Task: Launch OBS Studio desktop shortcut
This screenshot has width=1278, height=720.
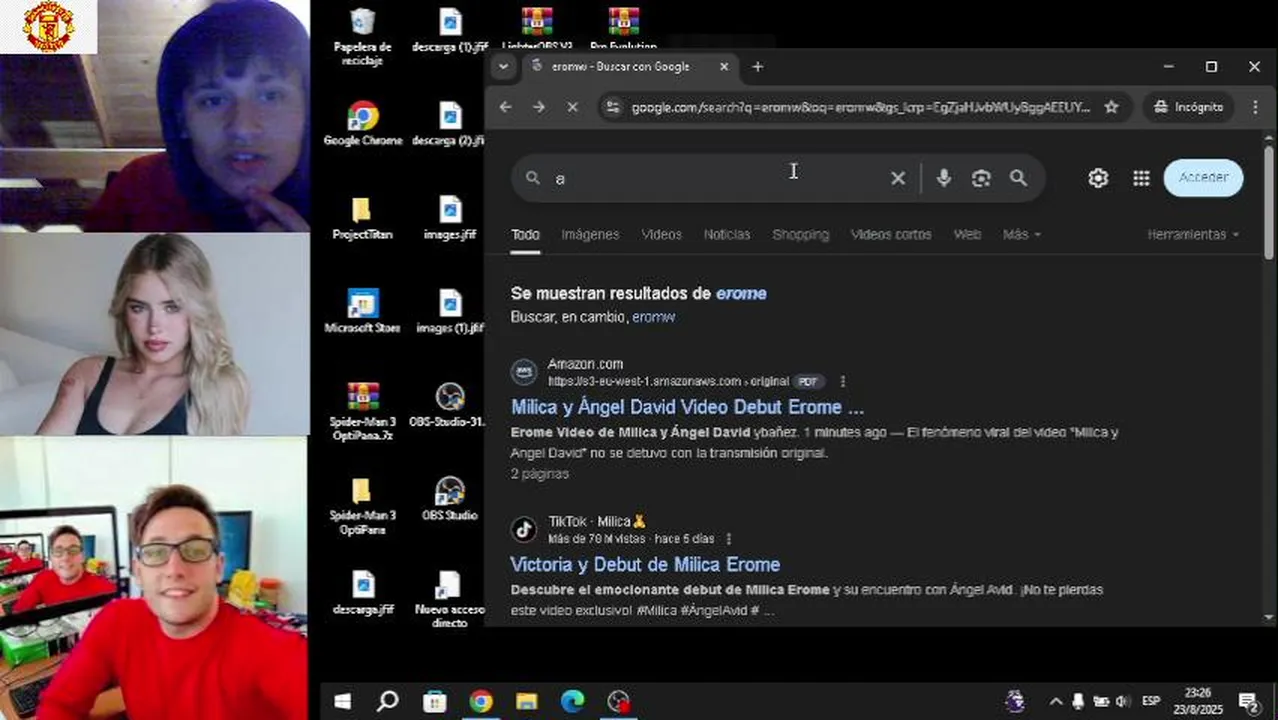Action: click(x=449, y=499)
